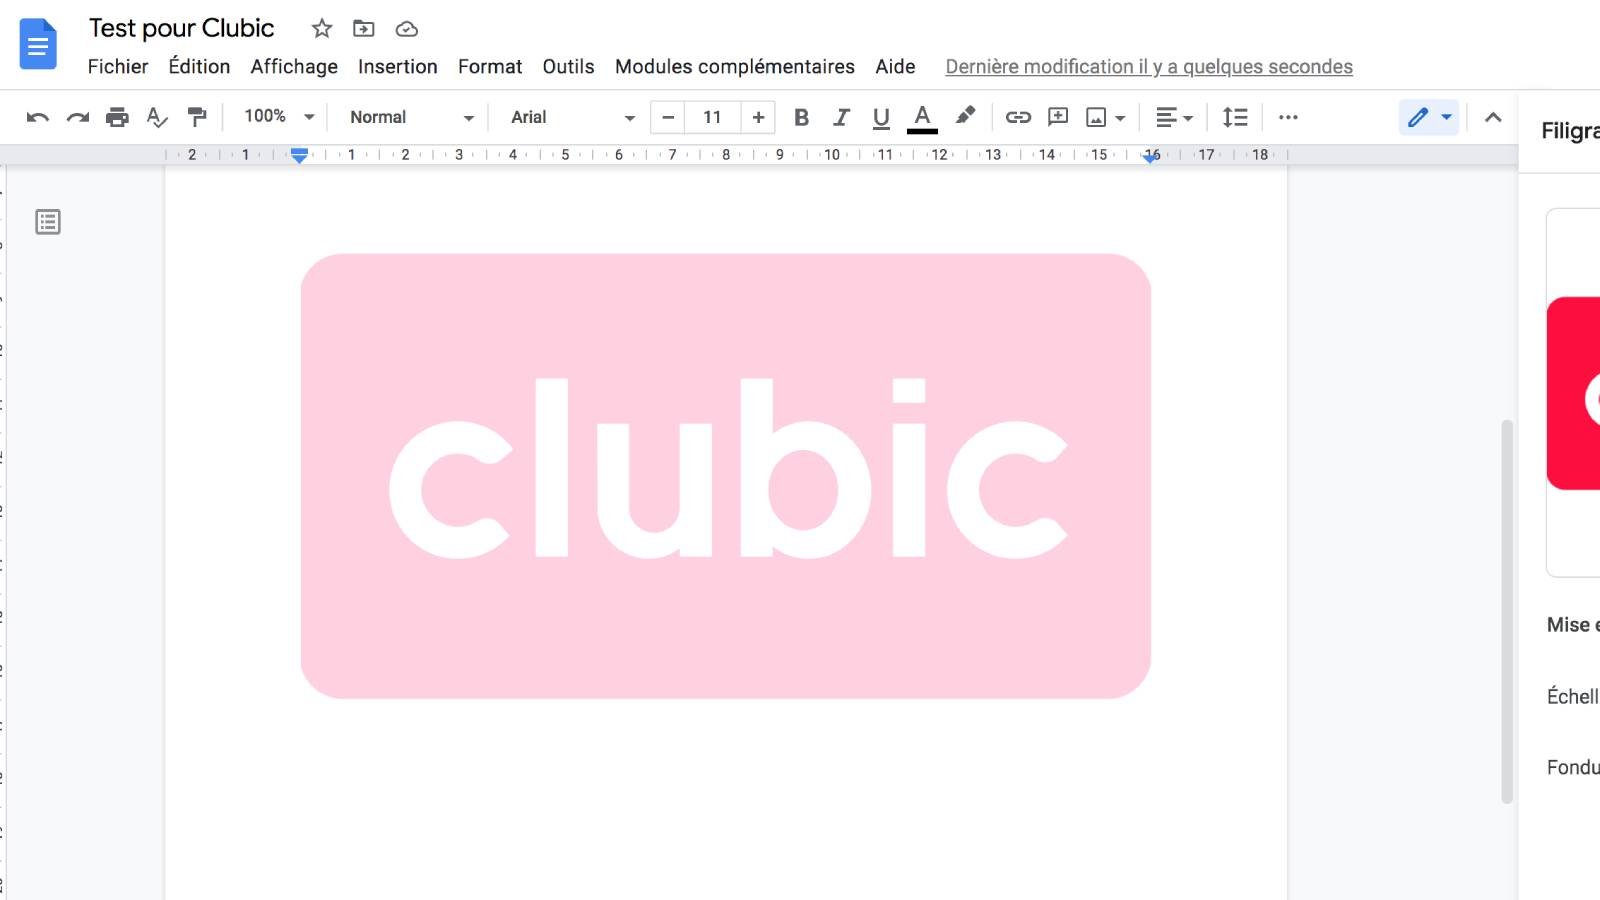1600x900 pixels.
Task: Click the Dernière modification link
Action: pos(1148,66)
